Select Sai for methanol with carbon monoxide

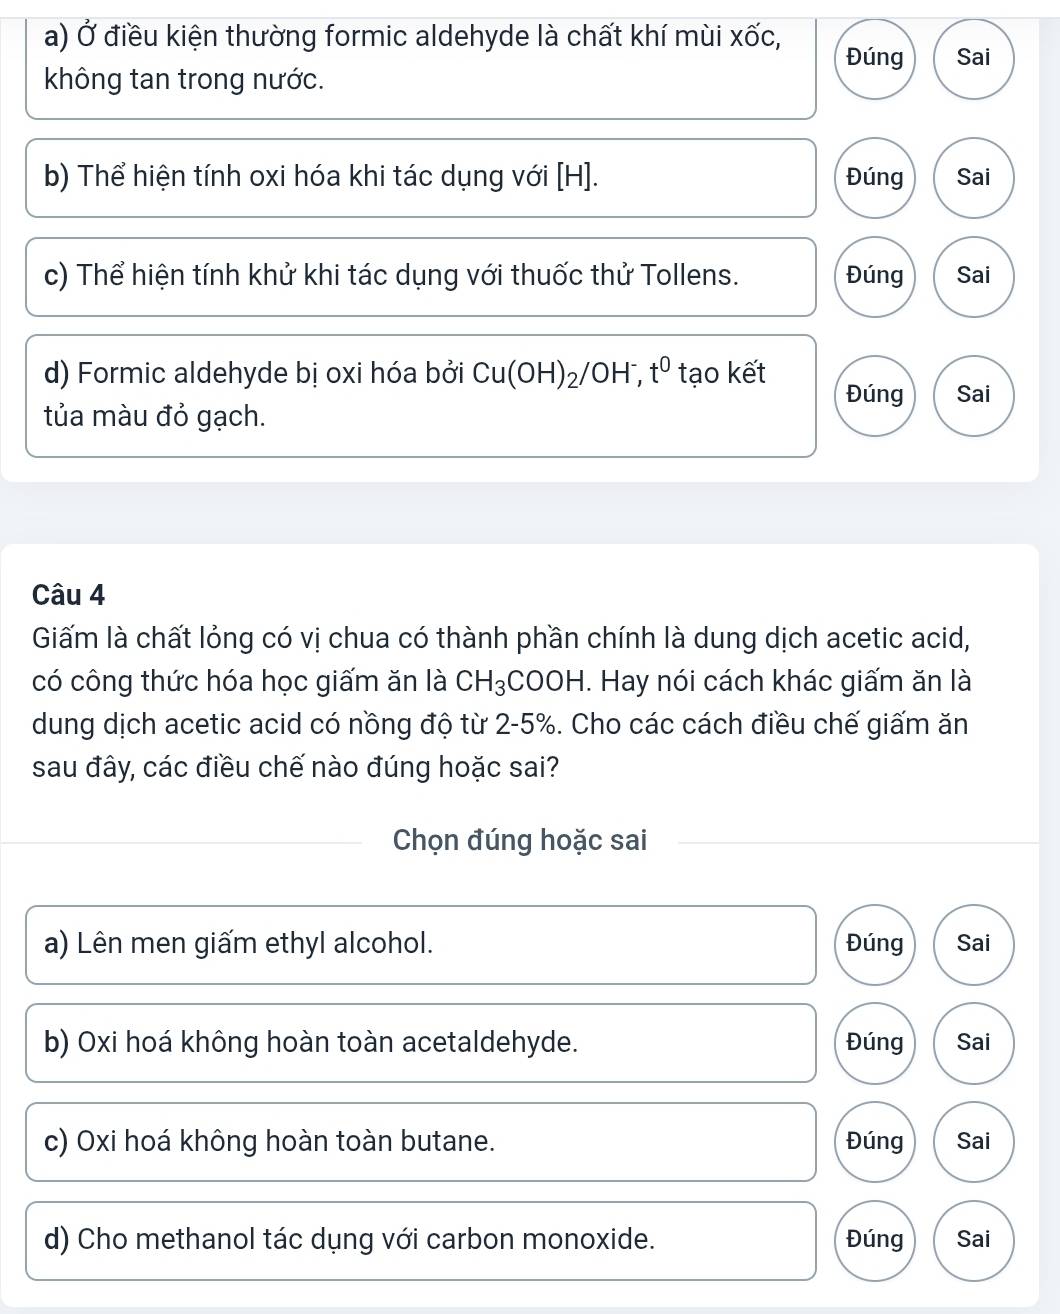pyautogui.click(x=973, y=1240)
